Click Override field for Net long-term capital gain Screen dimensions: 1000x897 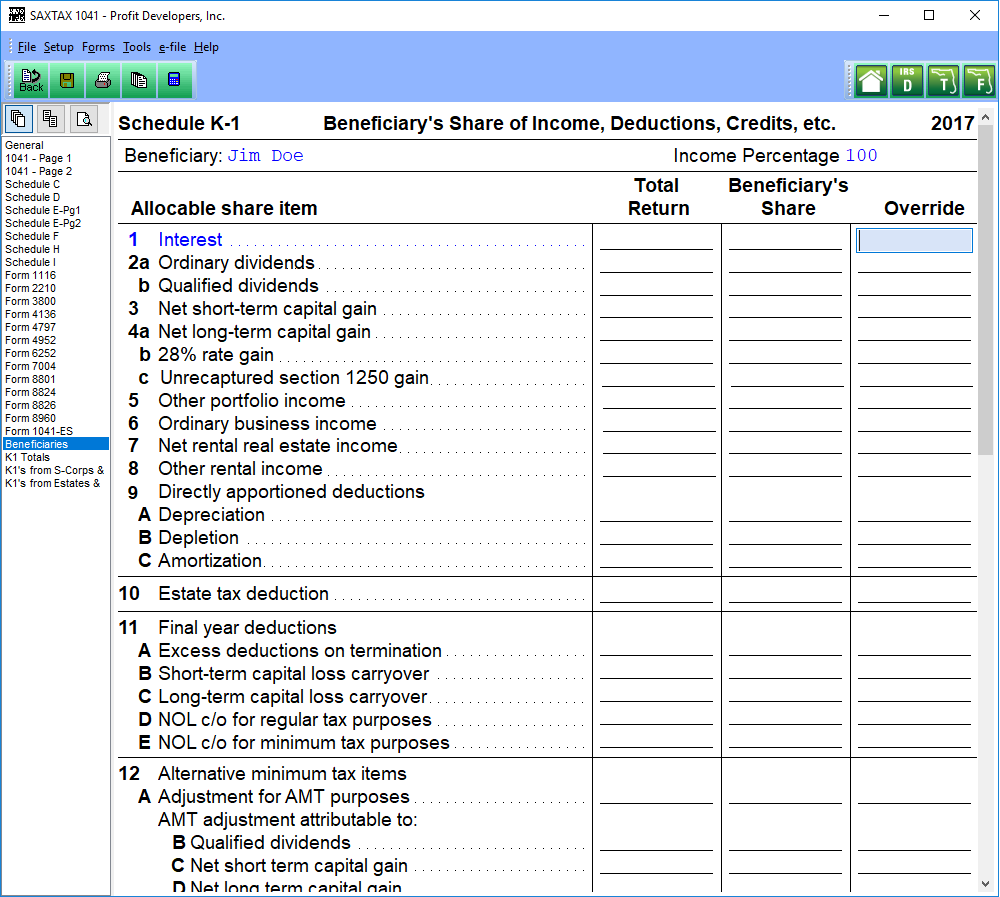click(x=914, y=332)
